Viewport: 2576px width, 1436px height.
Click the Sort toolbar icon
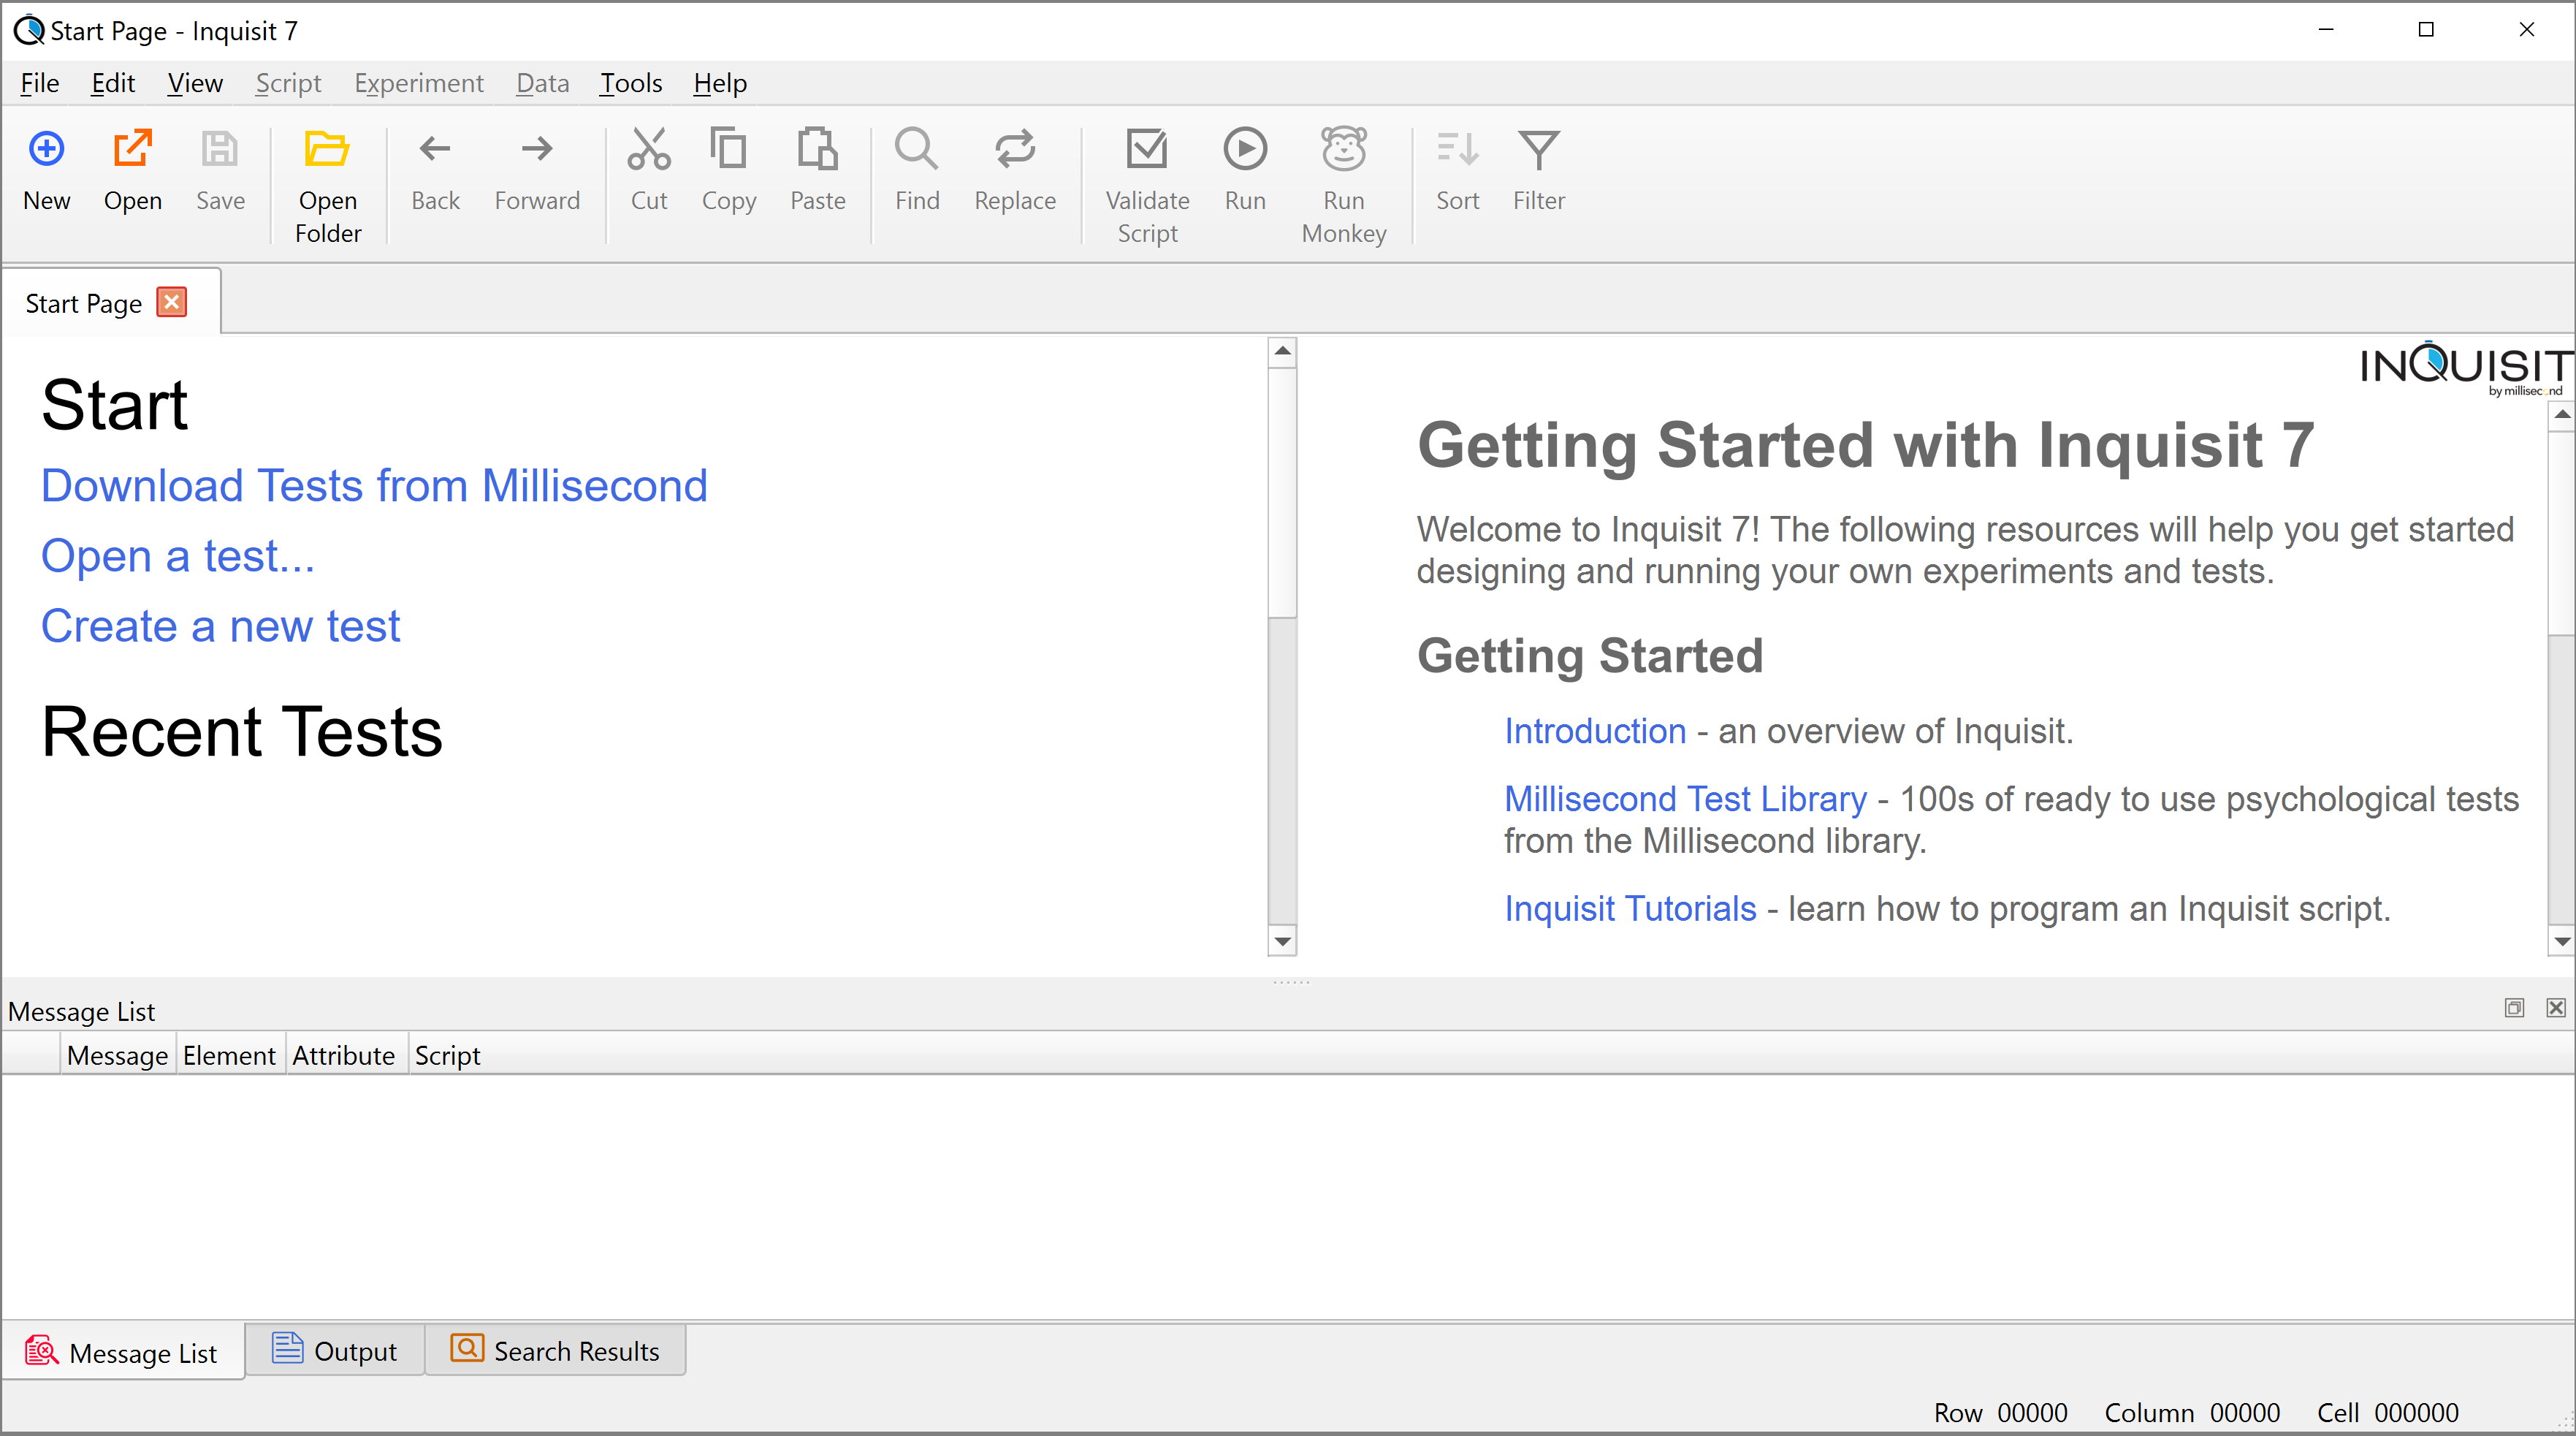[1457, 150]
